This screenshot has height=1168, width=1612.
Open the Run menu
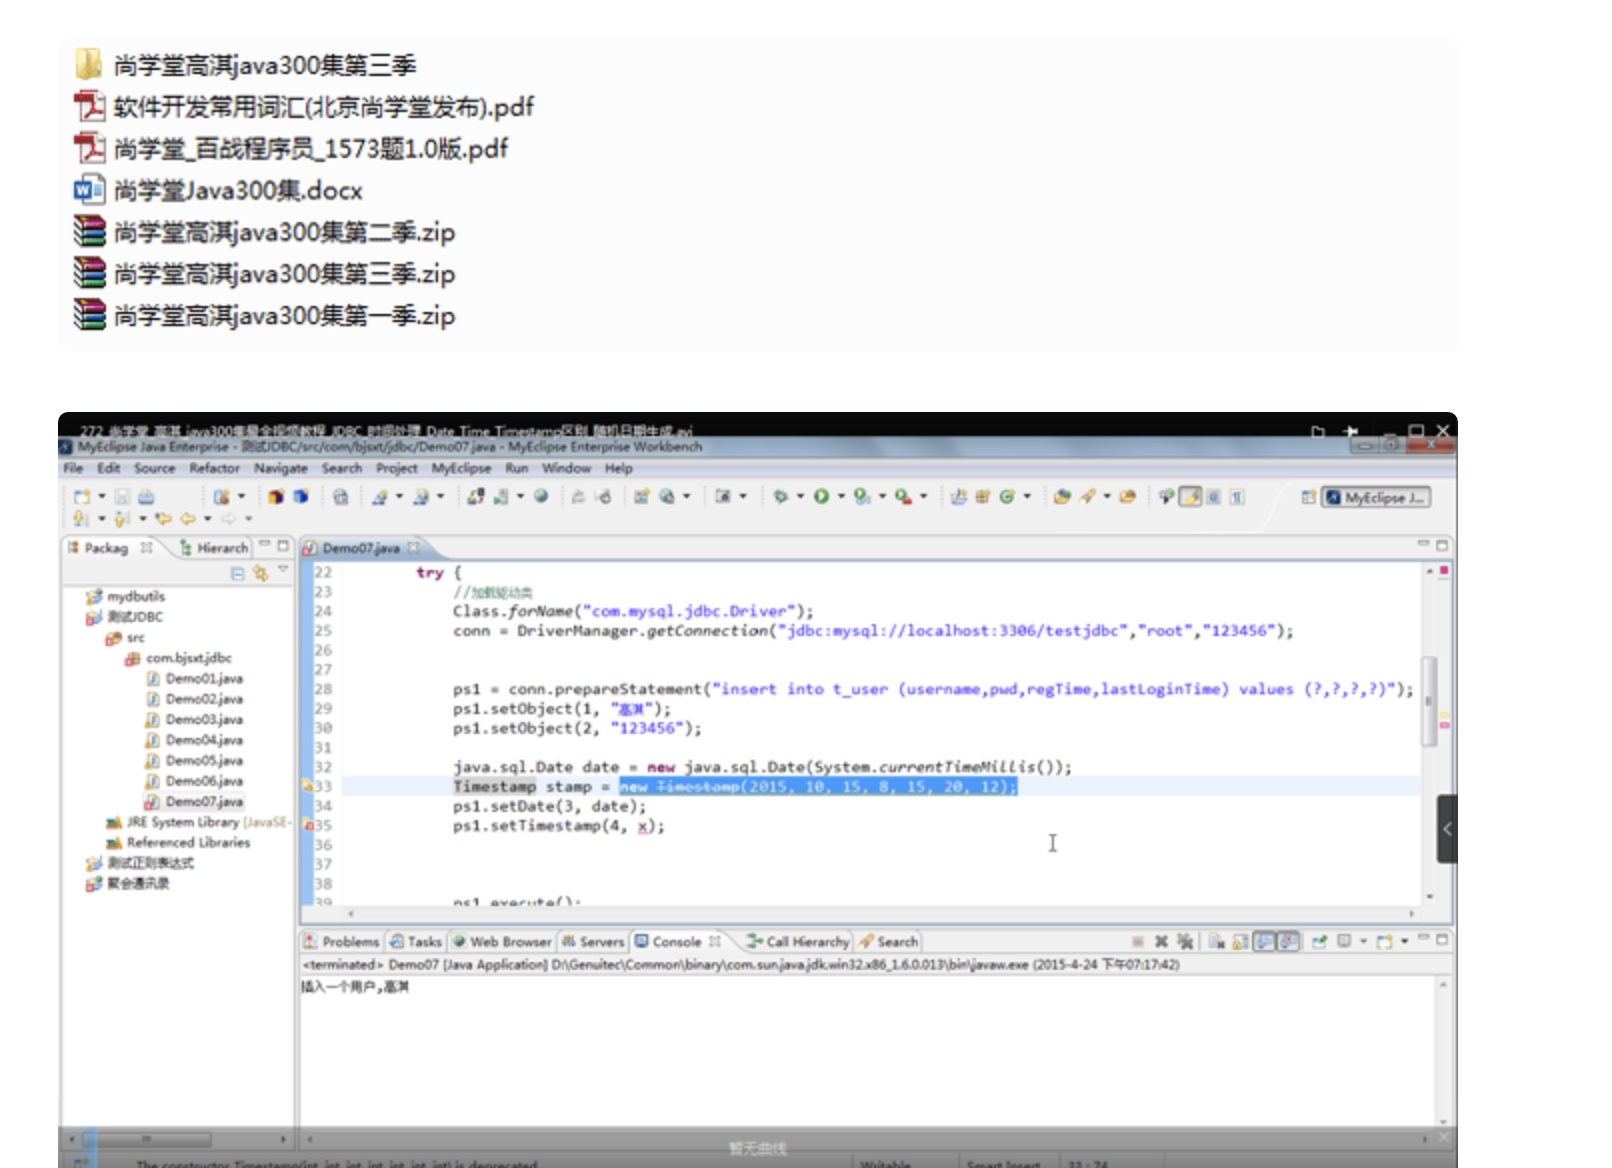[x=516, y=468]
